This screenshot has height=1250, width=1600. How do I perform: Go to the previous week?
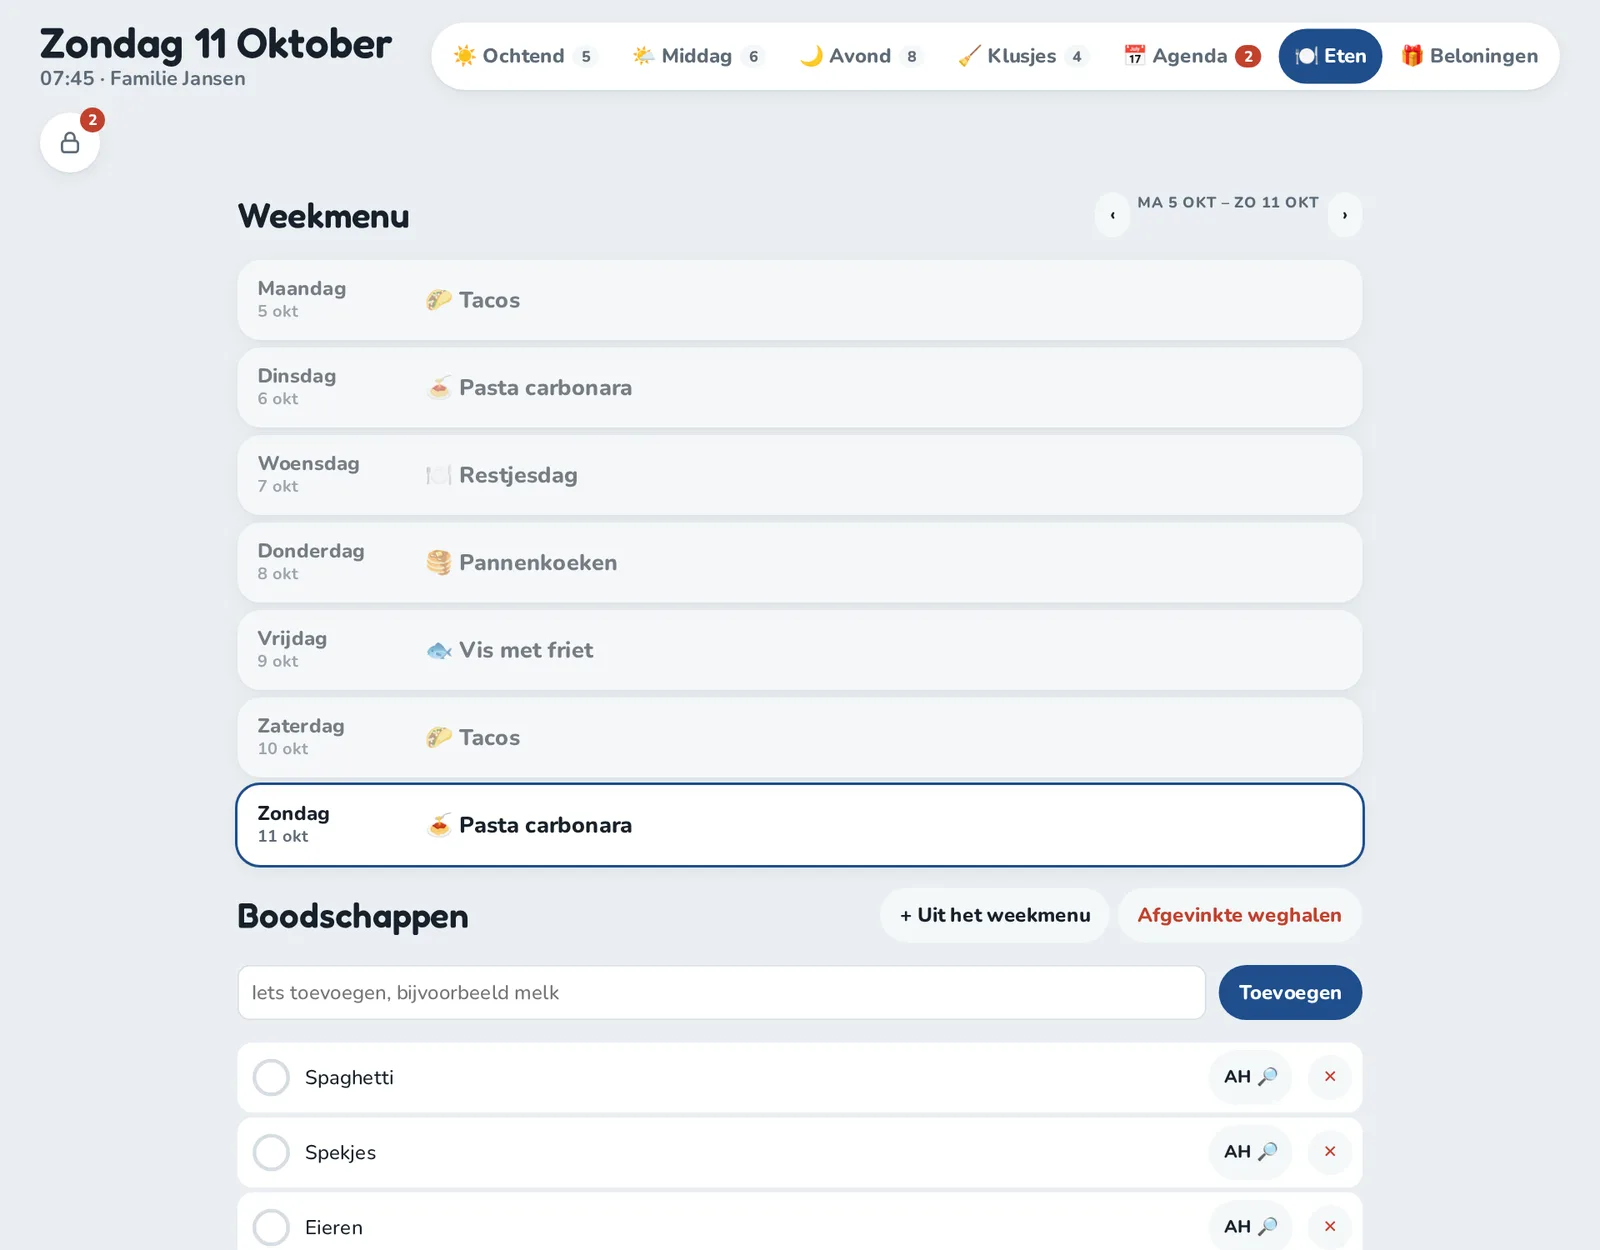click(1112, 215)
